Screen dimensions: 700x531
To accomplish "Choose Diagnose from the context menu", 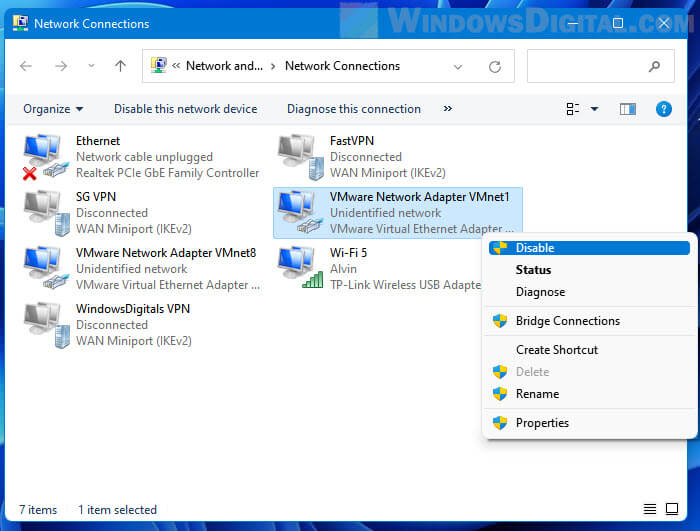I will [x=589, y=292].
